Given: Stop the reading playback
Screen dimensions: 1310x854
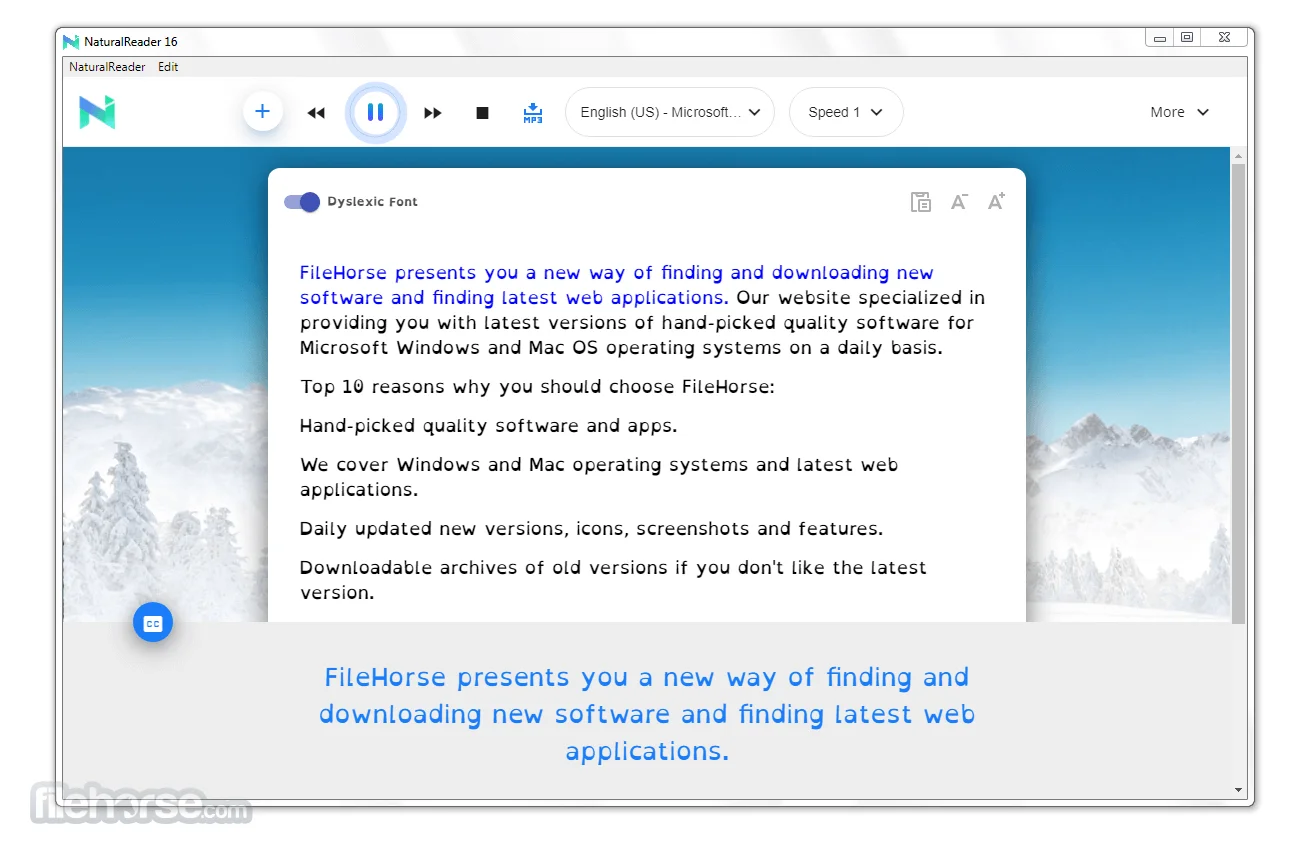Looking at the screenshot, I should (482, 113).
